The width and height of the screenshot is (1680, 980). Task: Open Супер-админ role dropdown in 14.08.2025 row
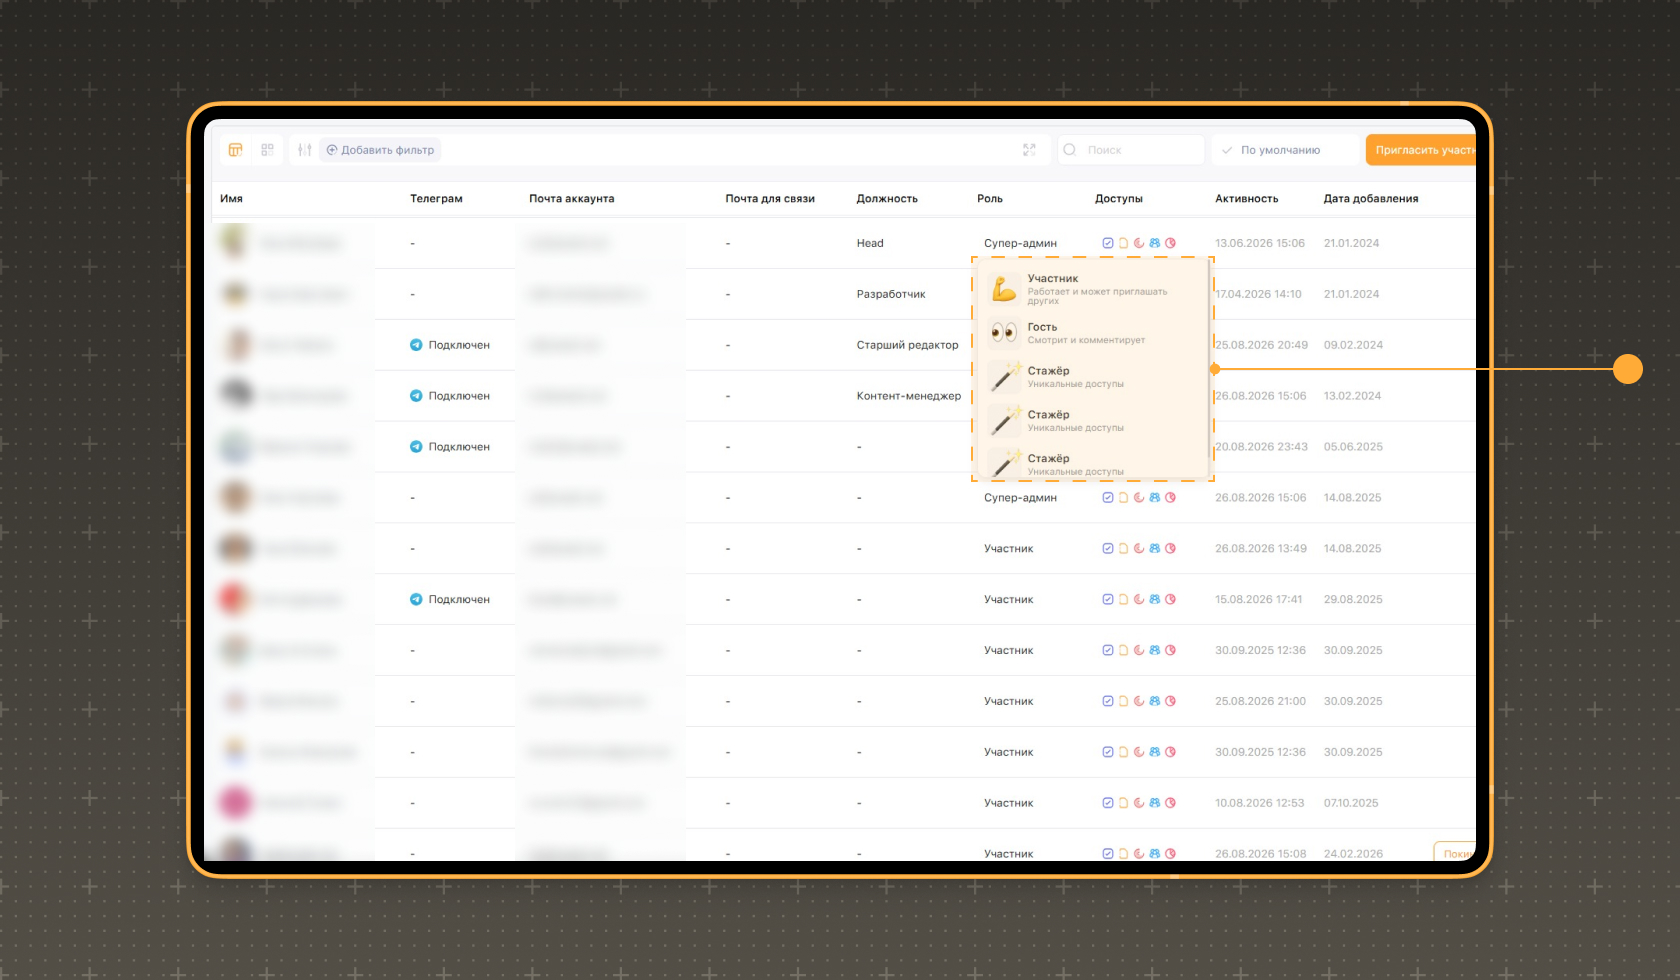1020,497
